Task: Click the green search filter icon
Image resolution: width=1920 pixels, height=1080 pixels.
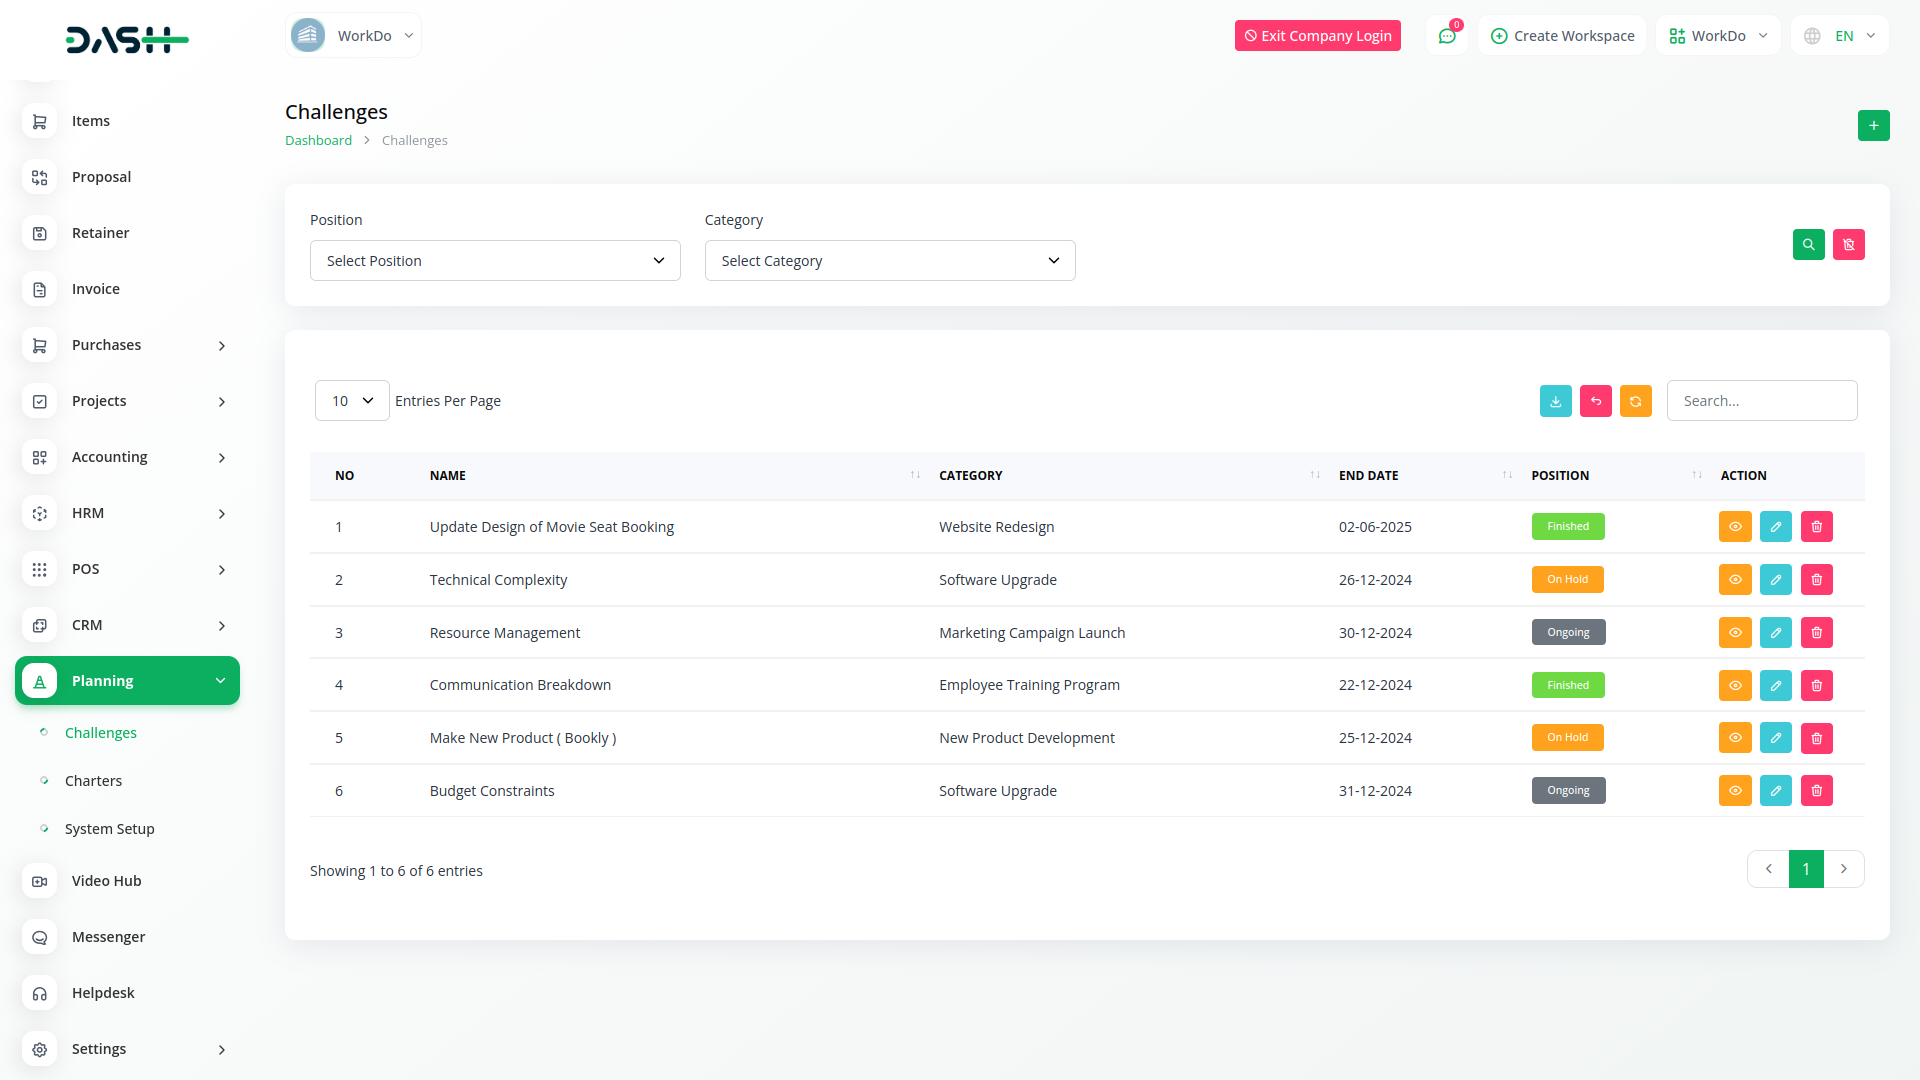Action: coord(1808,245)
